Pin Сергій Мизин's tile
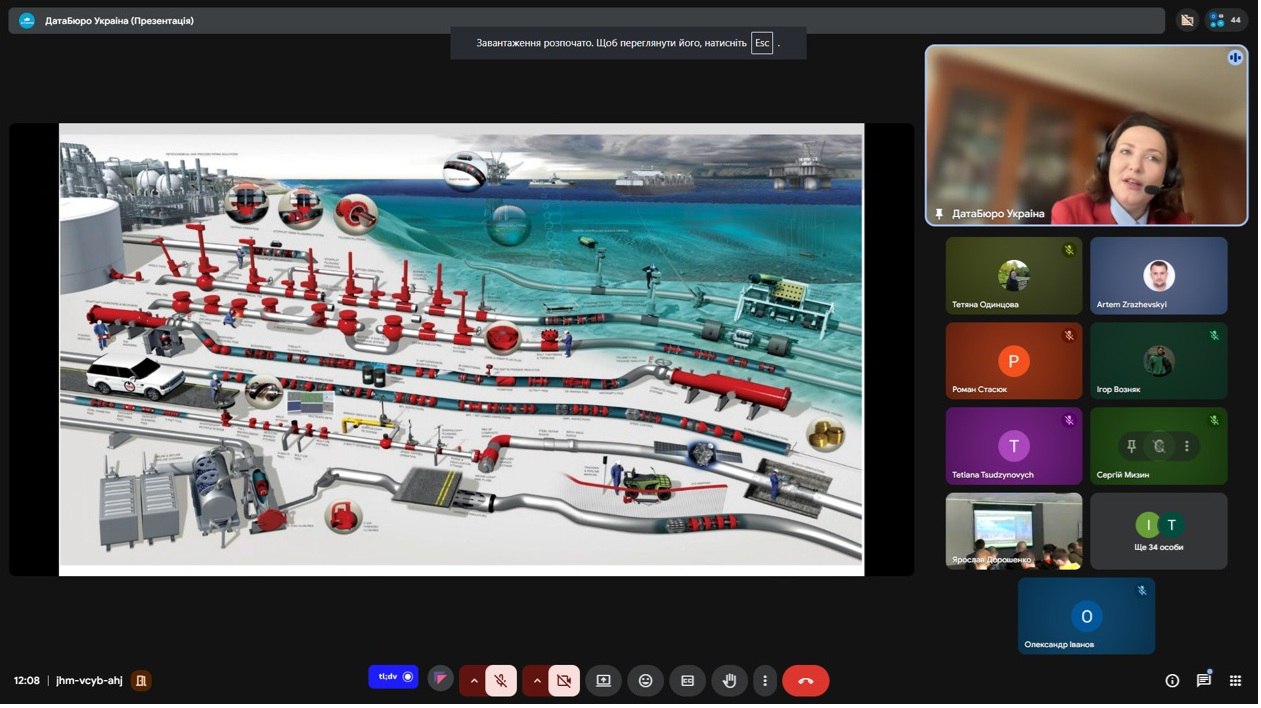Image resolution: width=1261 pixels, height=708 pixels. click(x=1131, y=446)
